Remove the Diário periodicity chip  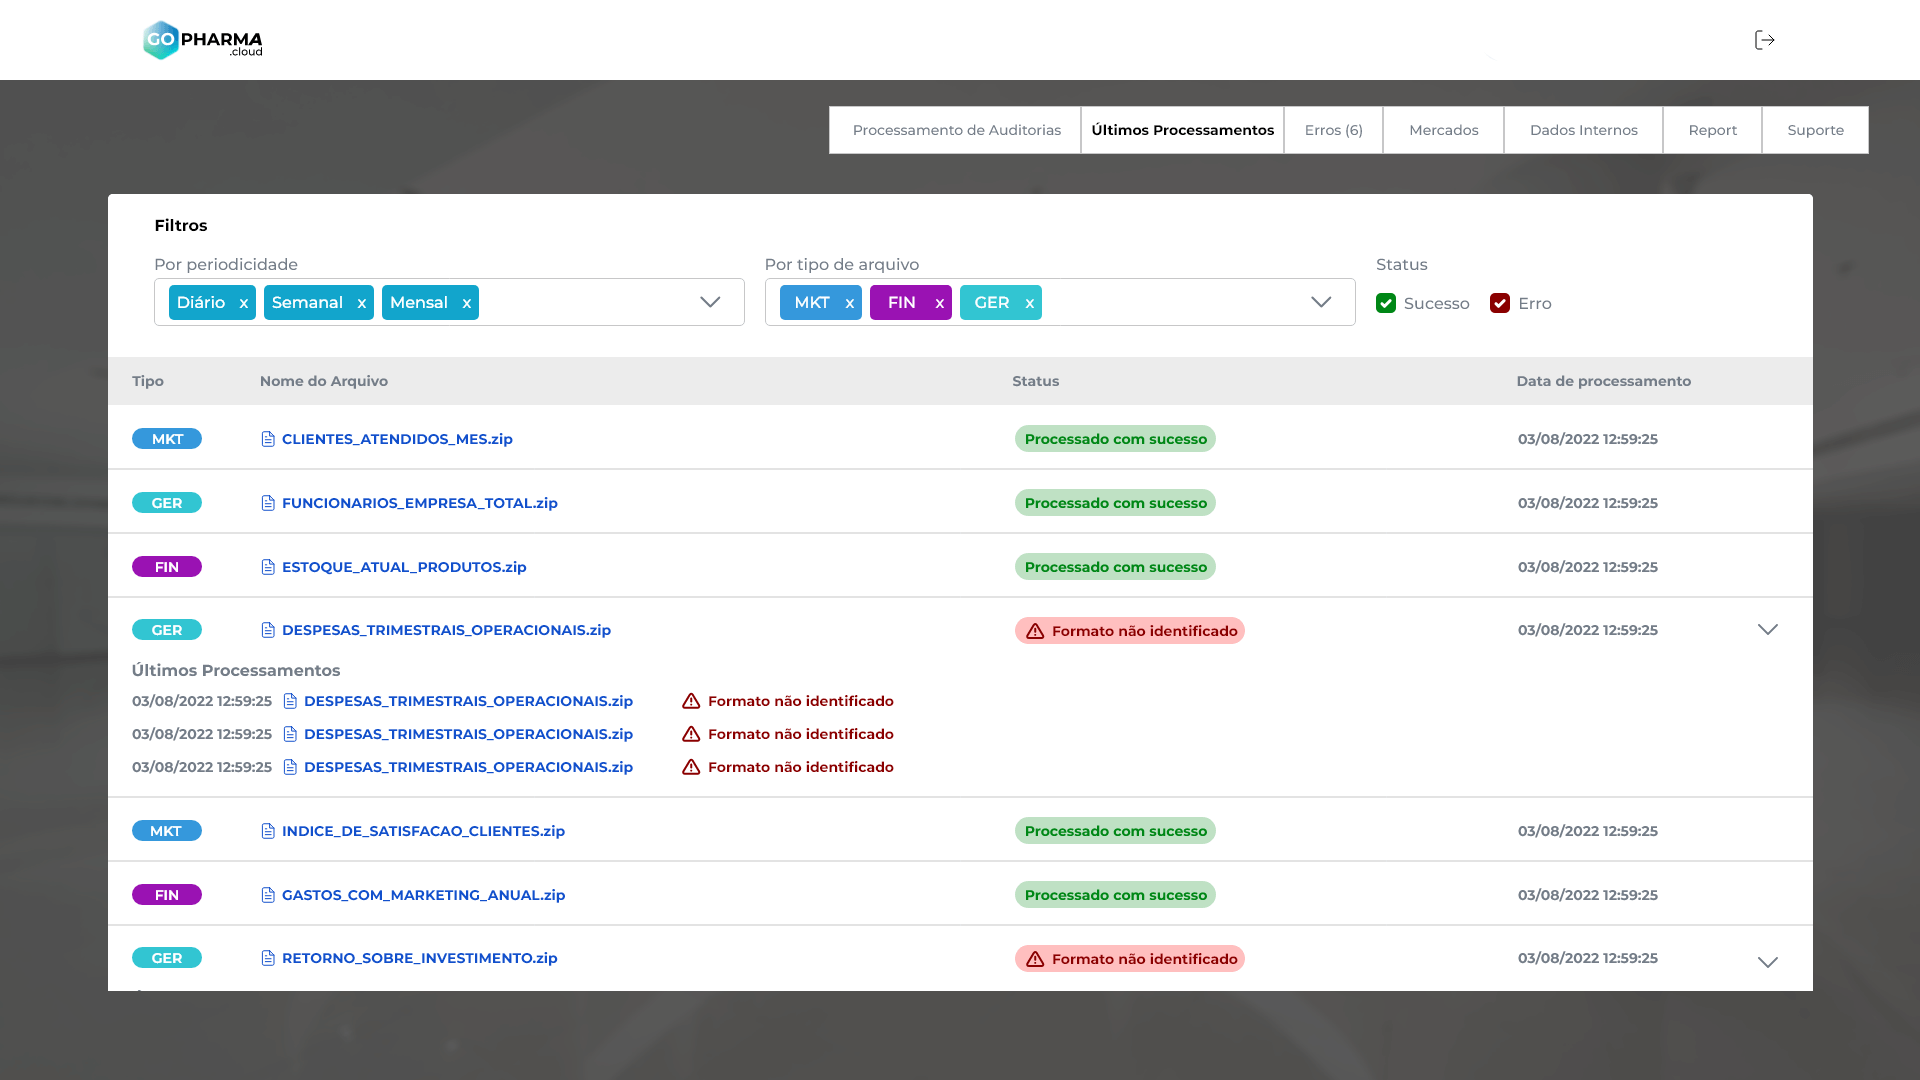click(x=243, y=303)
